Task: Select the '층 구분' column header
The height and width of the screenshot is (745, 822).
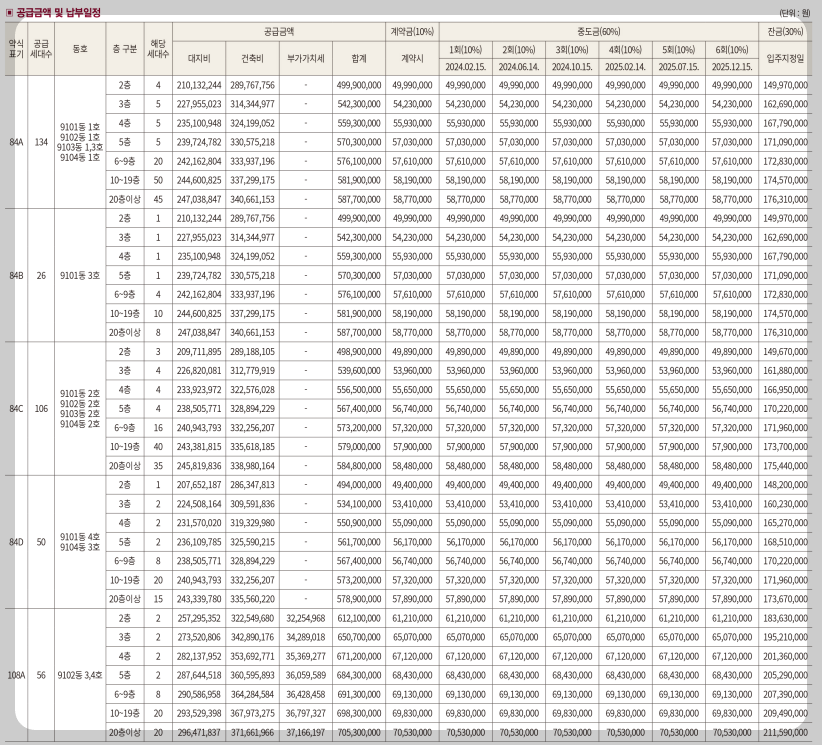Action: click(125, 49)
